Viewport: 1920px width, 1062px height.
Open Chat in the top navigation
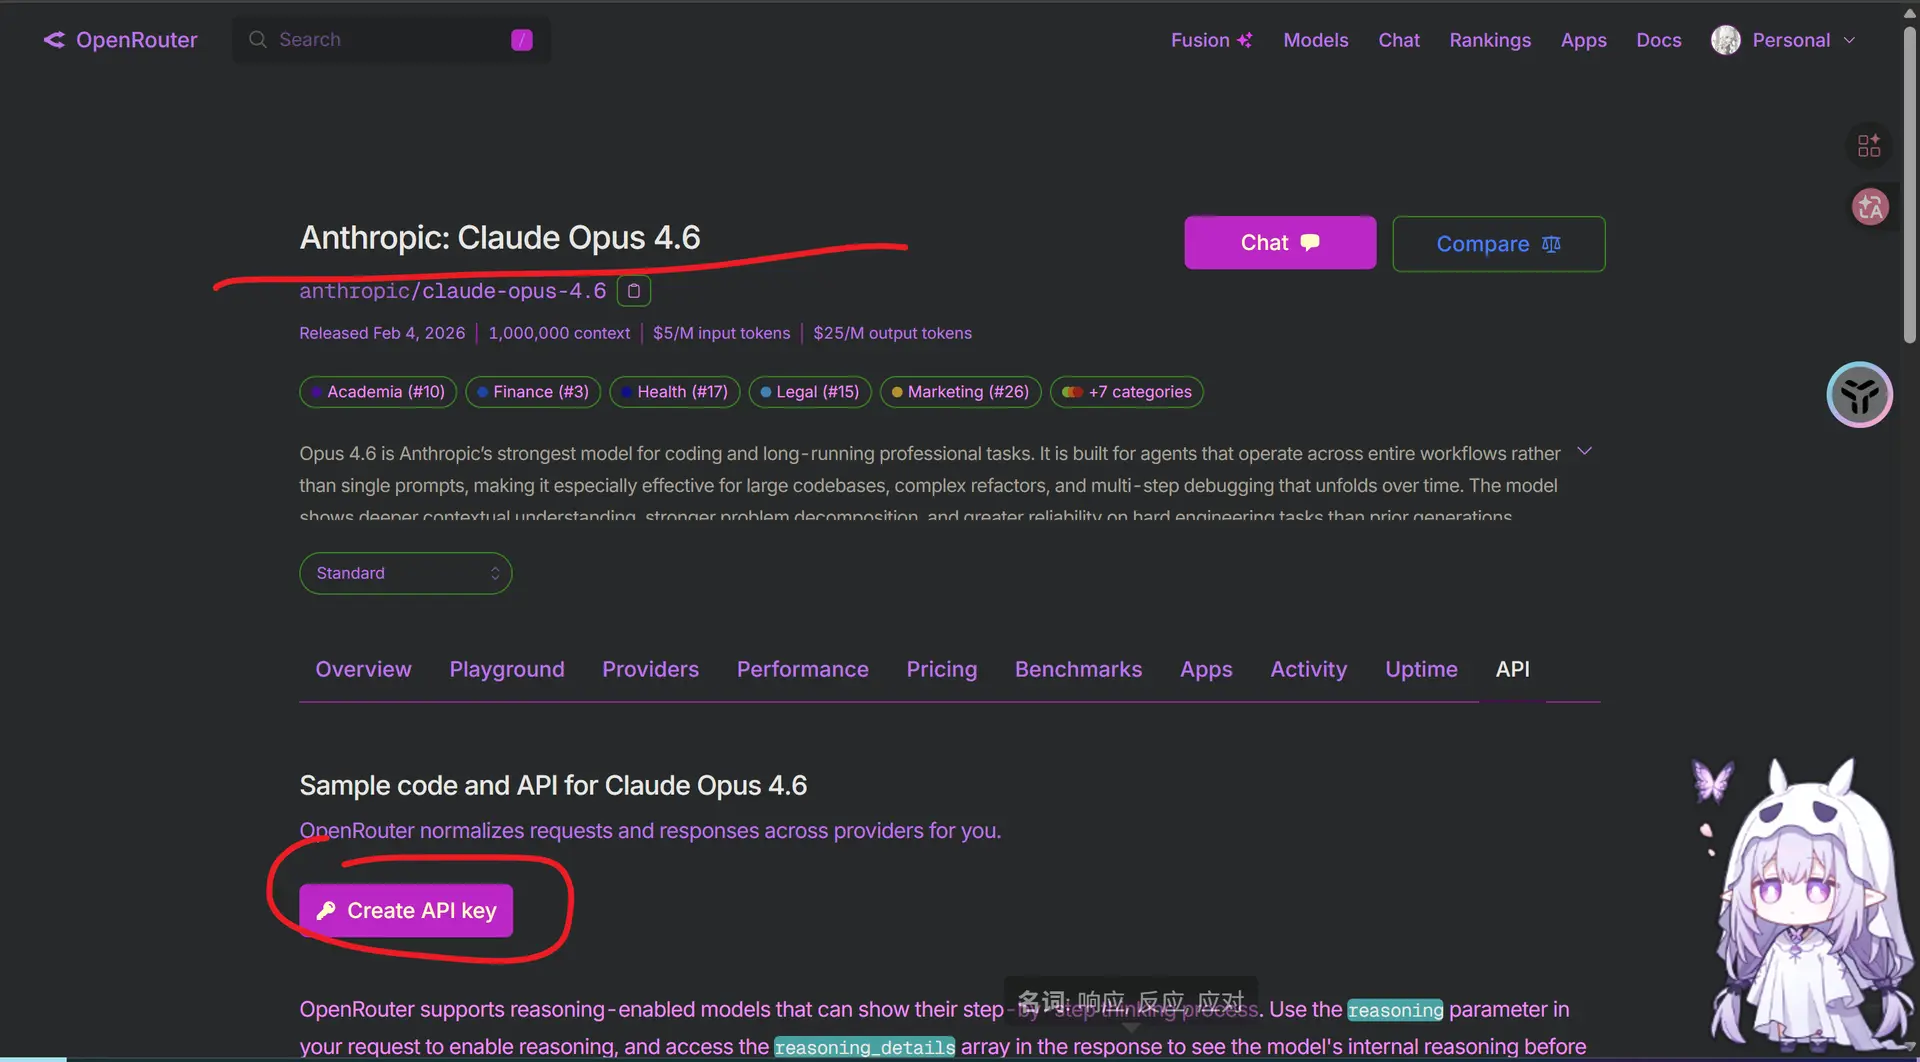(1399, 40)
